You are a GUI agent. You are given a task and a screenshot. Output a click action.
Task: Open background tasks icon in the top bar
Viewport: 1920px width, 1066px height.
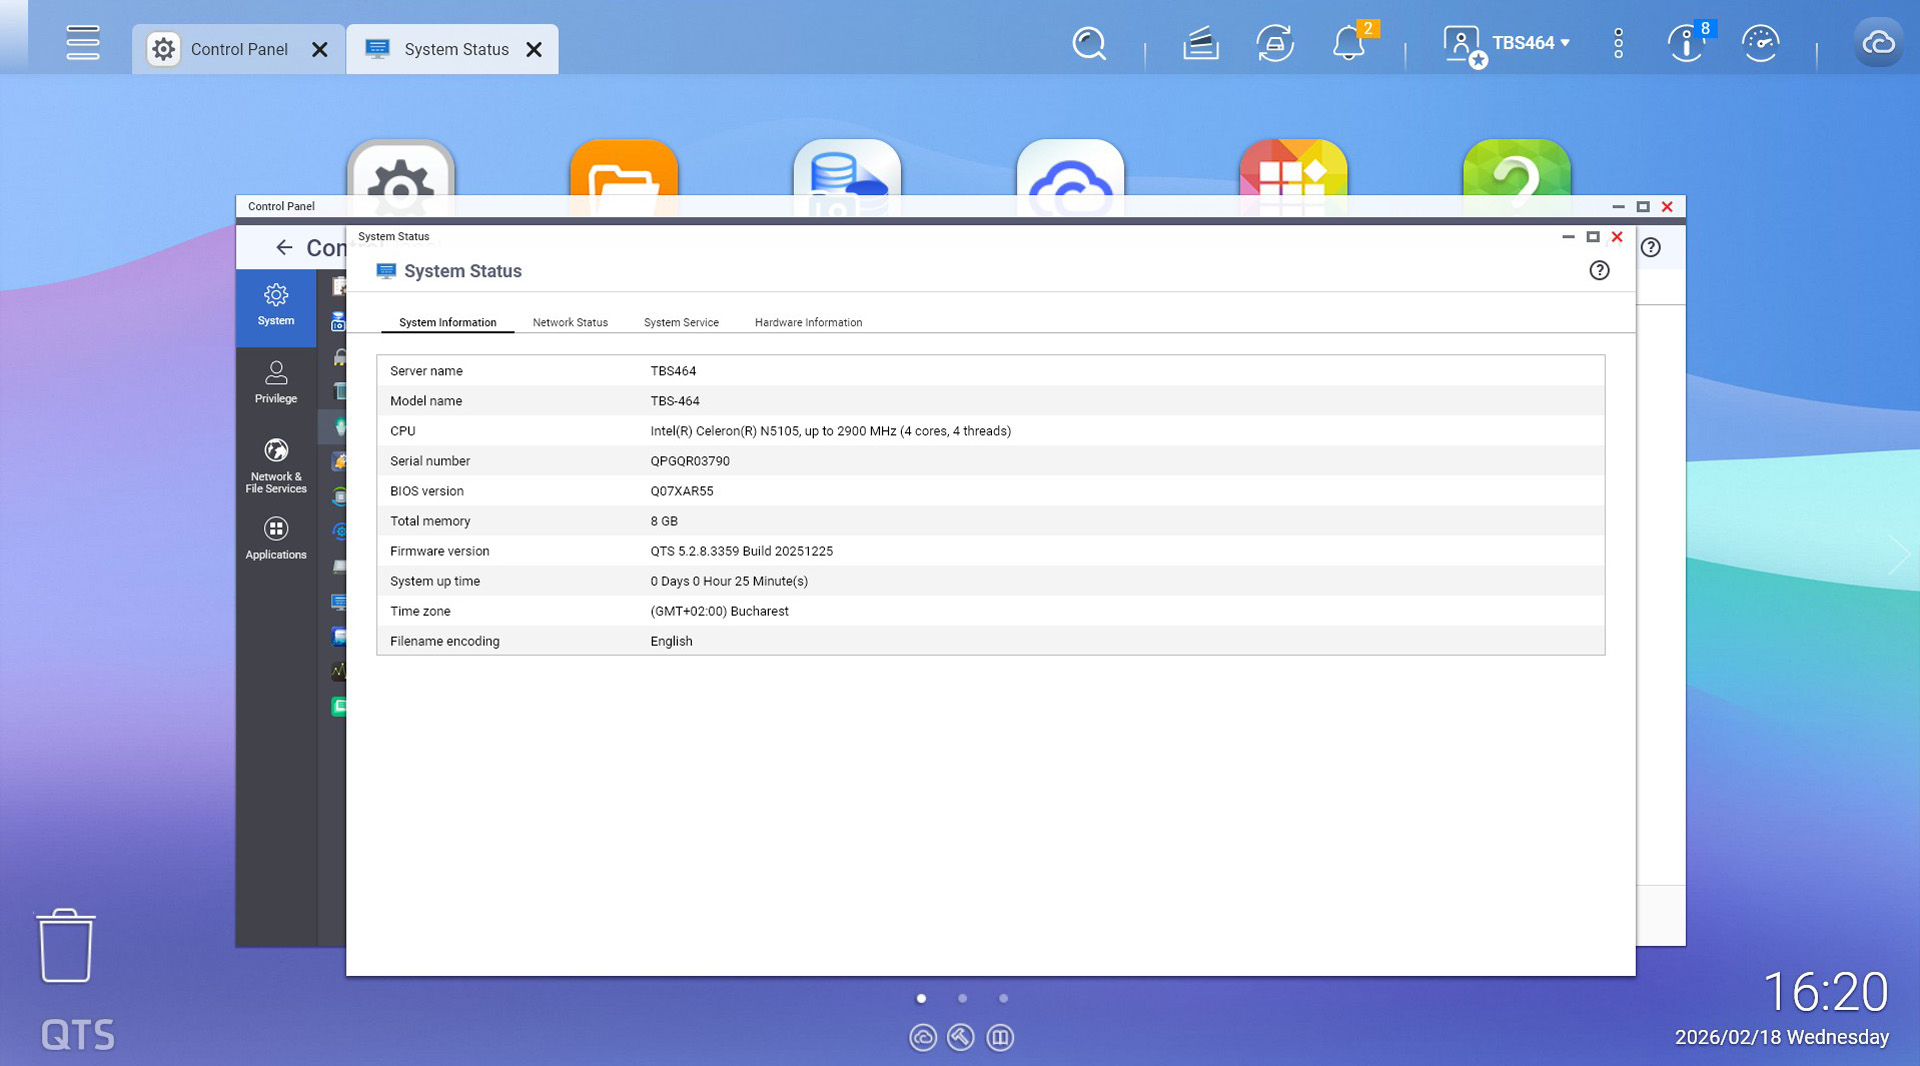pyautogui.click(x=1200, y=44)
